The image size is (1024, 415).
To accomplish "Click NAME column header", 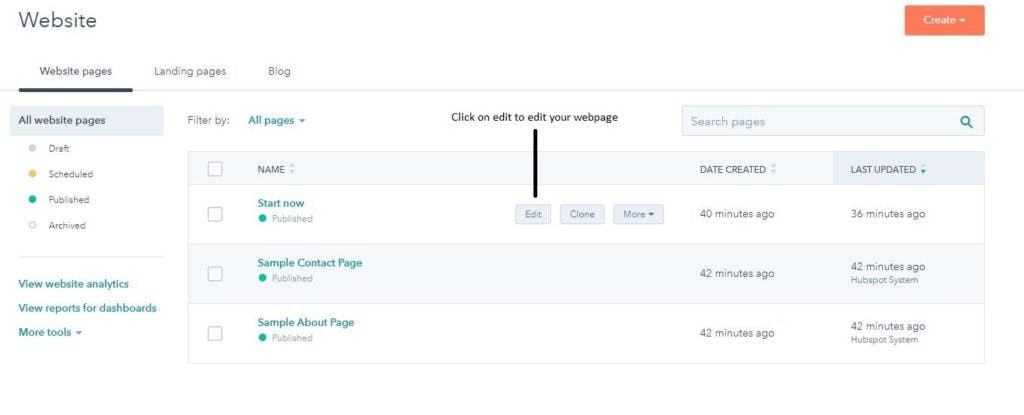I will [x=271, y=169].
